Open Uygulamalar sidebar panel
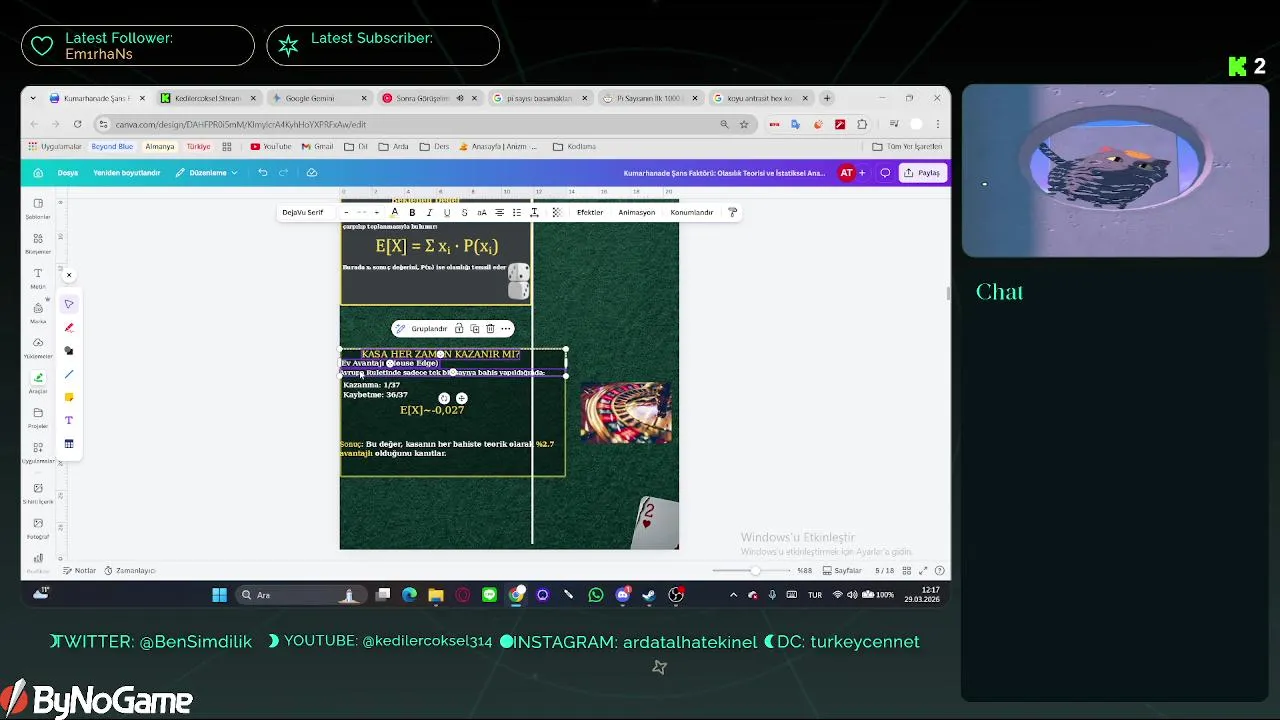The width and height of the screenshot is (1280, 720). 38,452
